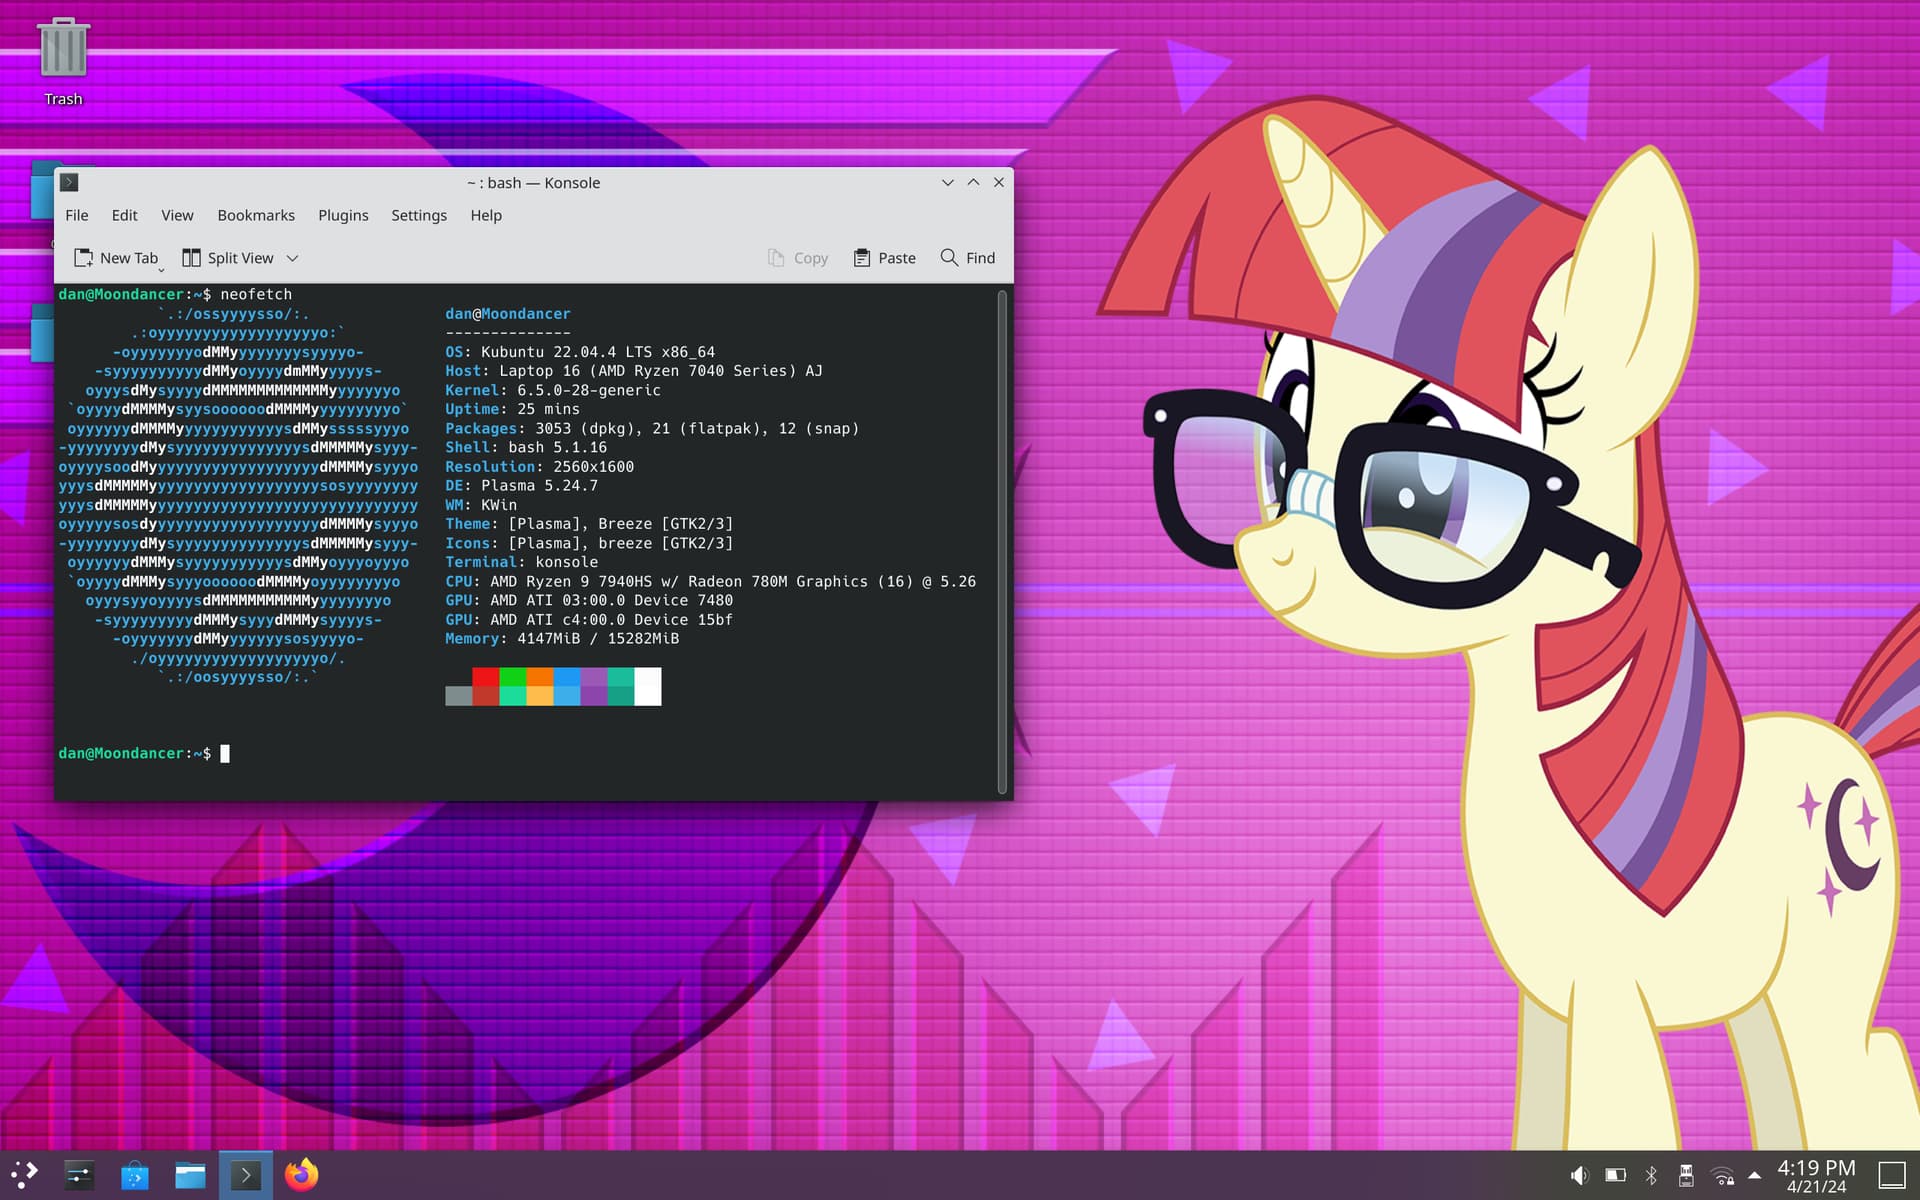This screenshot has width=1920, height=1200.
Task: Open Discover software store in taskbar
Action: click(135, 1175)
